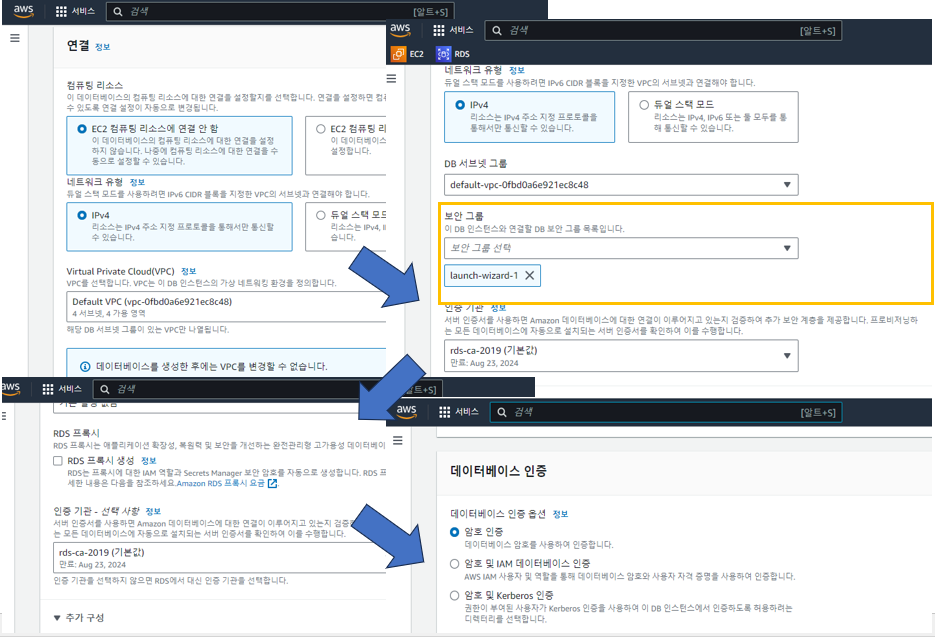This screenshot has height=637, width=935.
Task: Click search field above 데이터베이스 인증 panel
Action: pos(666,412)
